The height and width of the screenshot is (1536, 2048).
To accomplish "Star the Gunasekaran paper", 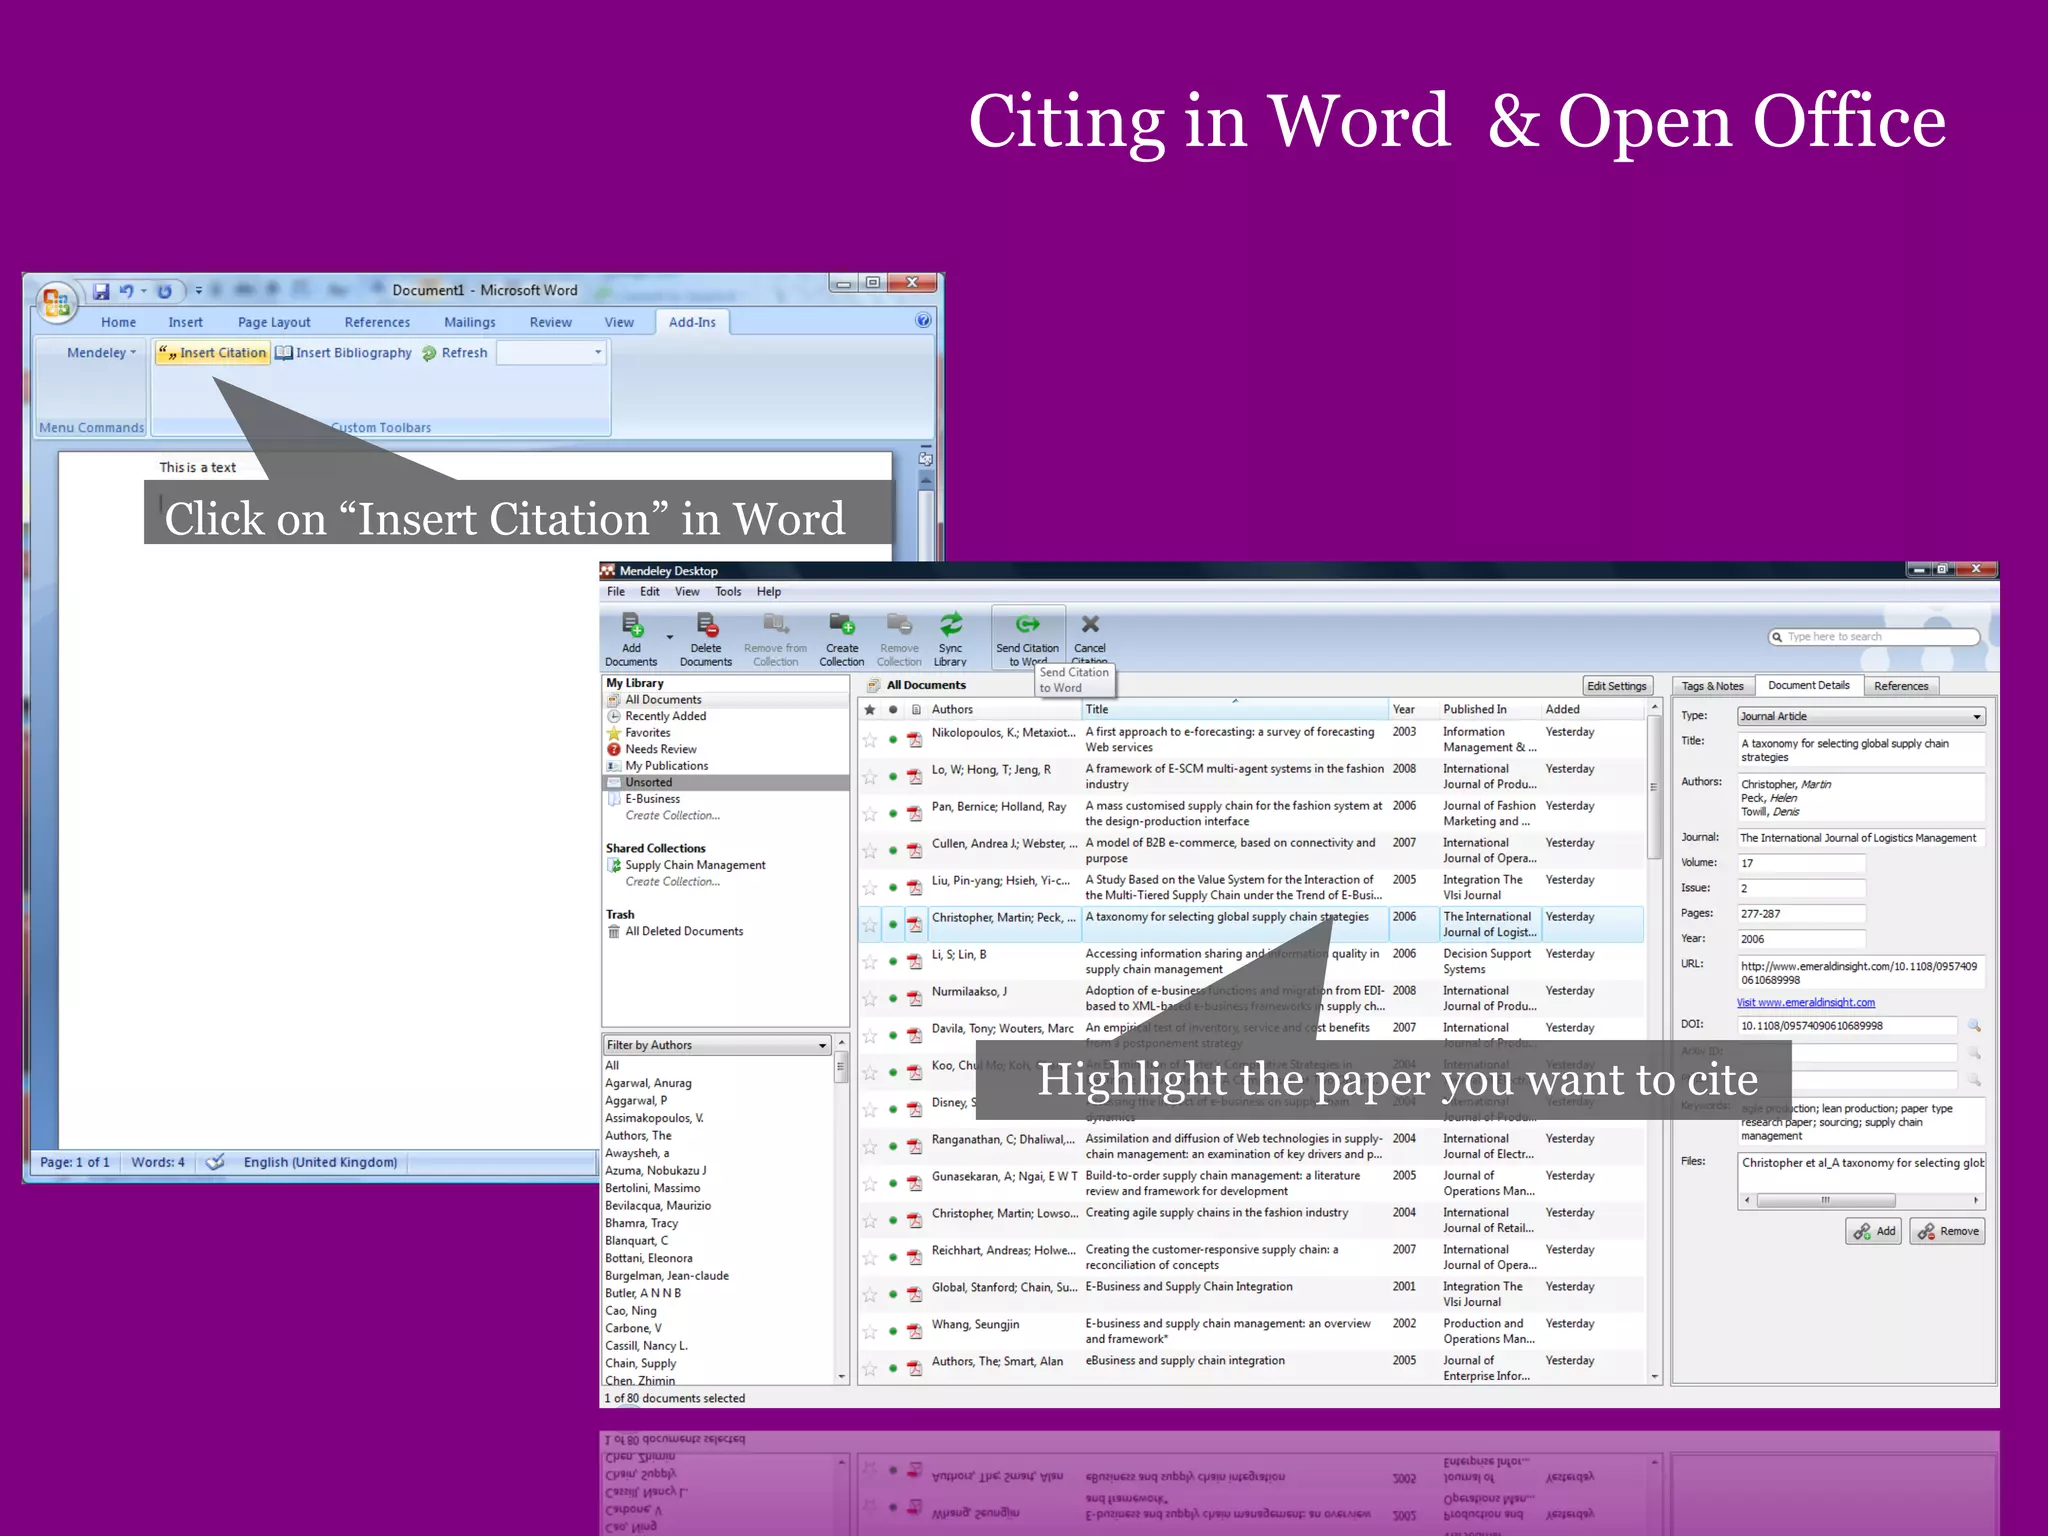I will 870,1184.
